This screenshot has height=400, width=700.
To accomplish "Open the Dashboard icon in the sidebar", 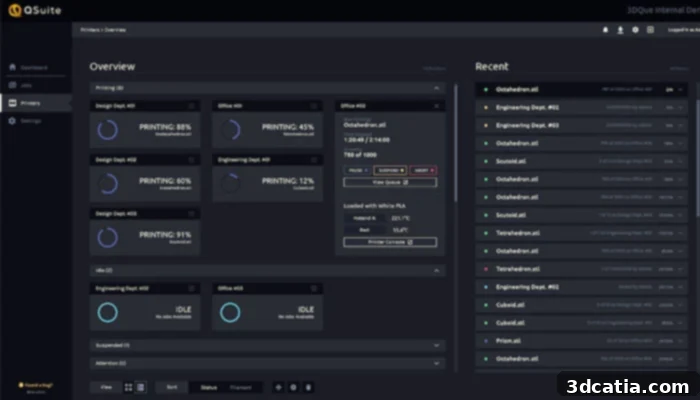I will pos(12,67).
